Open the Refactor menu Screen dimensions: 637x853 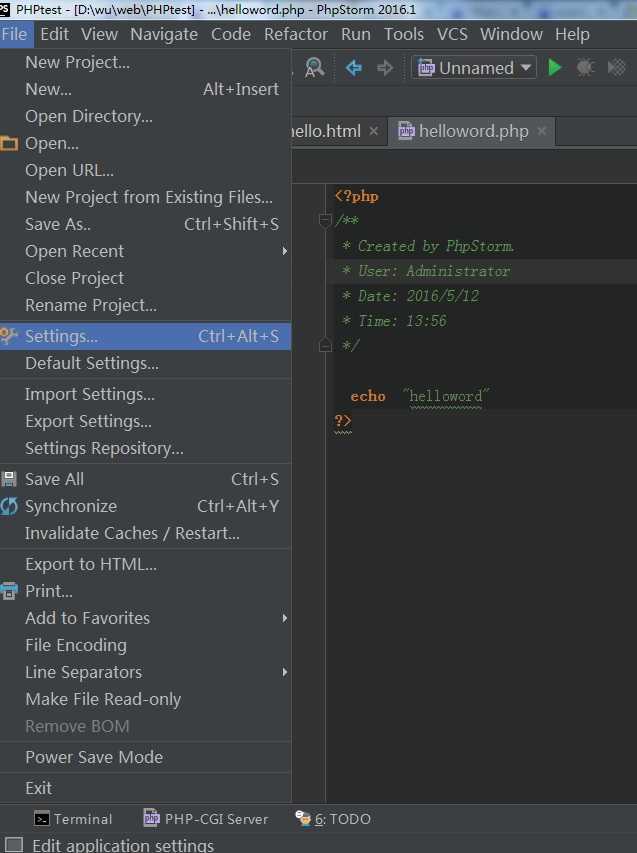(x=296, y=34)
